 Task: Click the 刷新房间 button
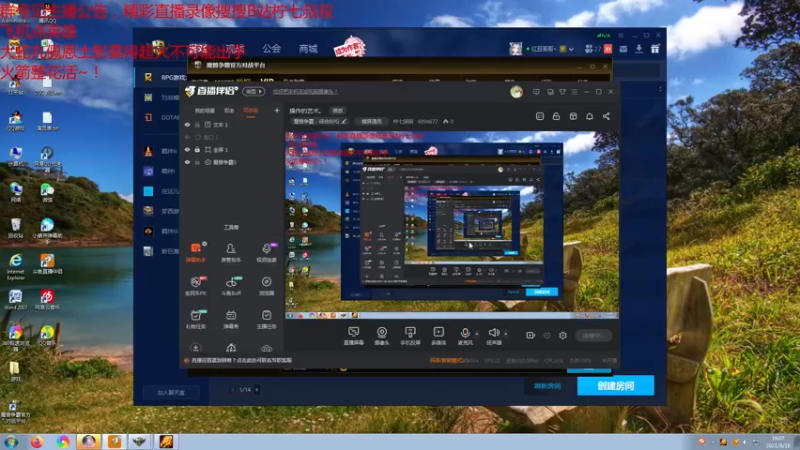pyautogui.click(x=547, y=386)
